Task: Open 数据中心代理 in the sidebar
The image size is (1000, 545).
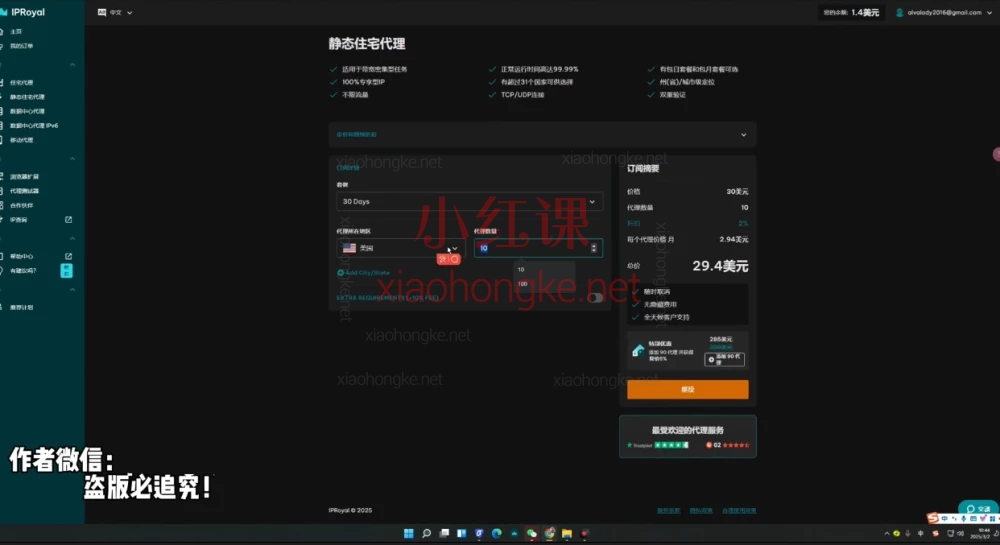Action: pyautogui.click(x=27, y=112)
